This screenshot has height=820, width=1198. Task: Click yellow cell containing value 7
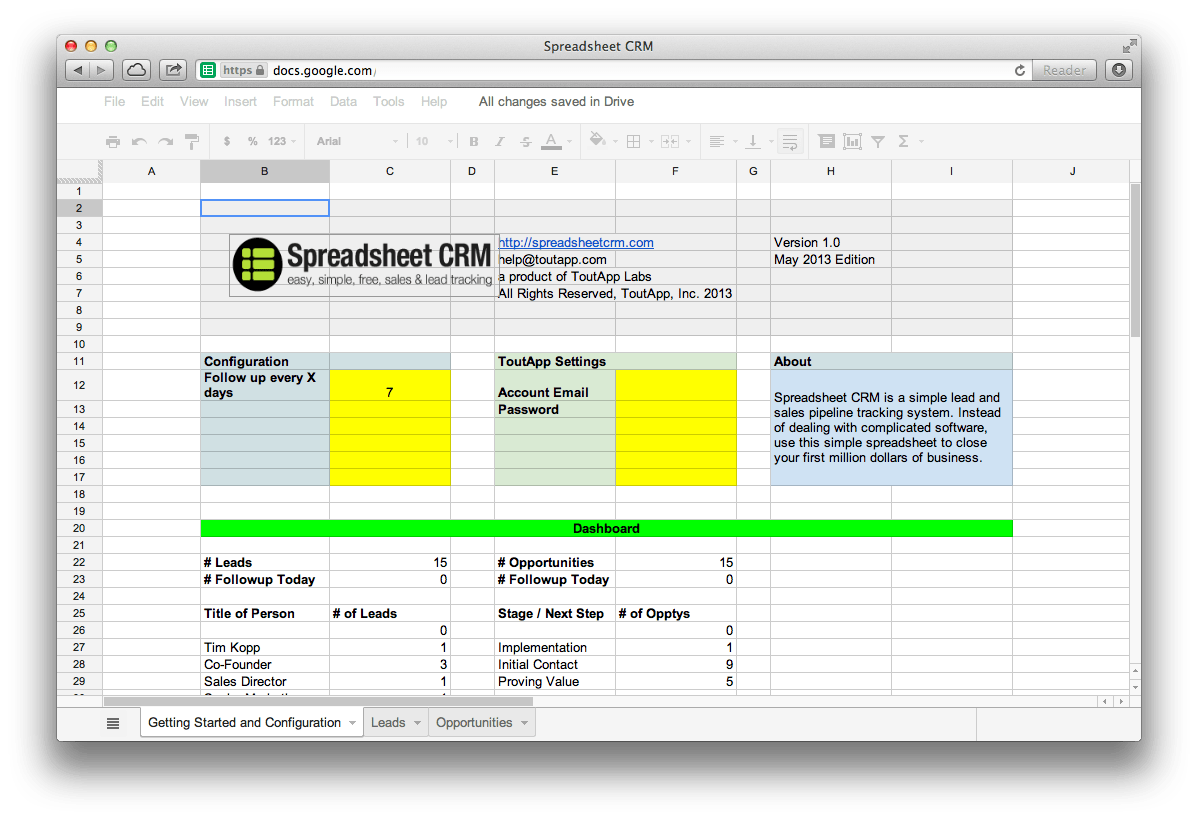coord(390,385)
